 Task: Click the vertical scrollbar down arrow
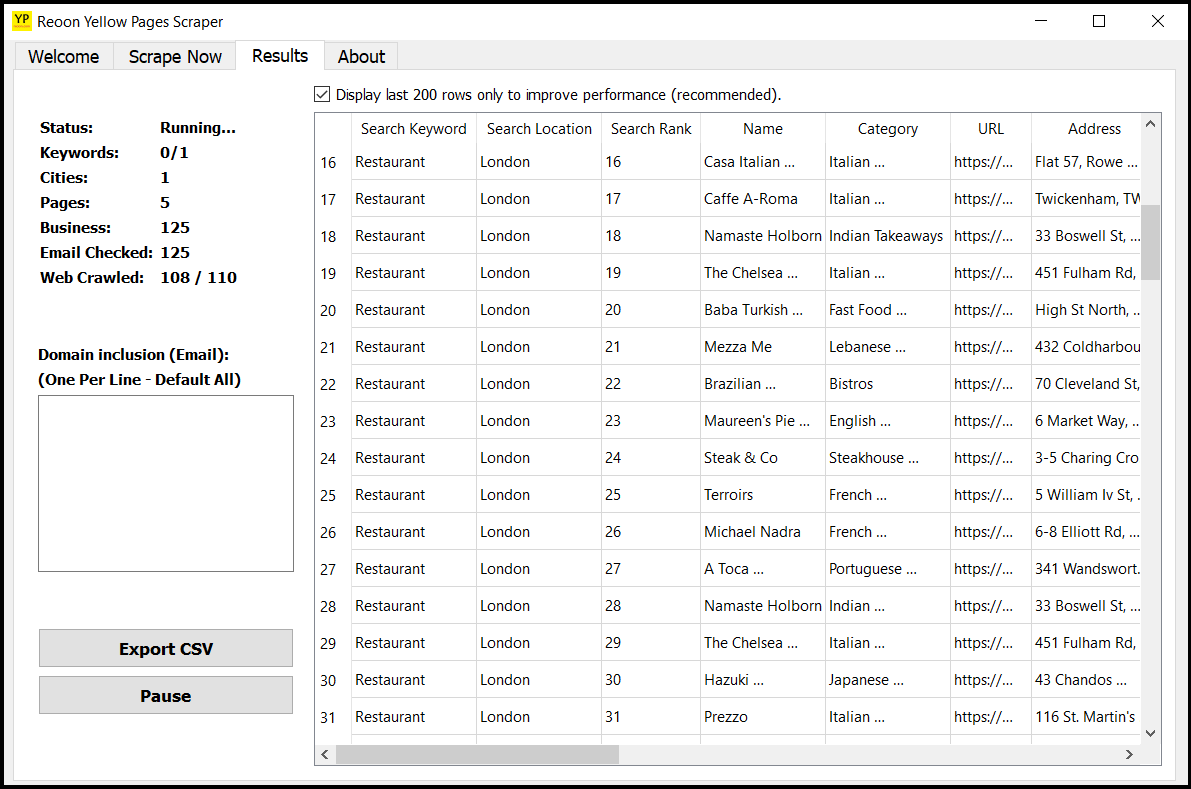coord(1150,733)
